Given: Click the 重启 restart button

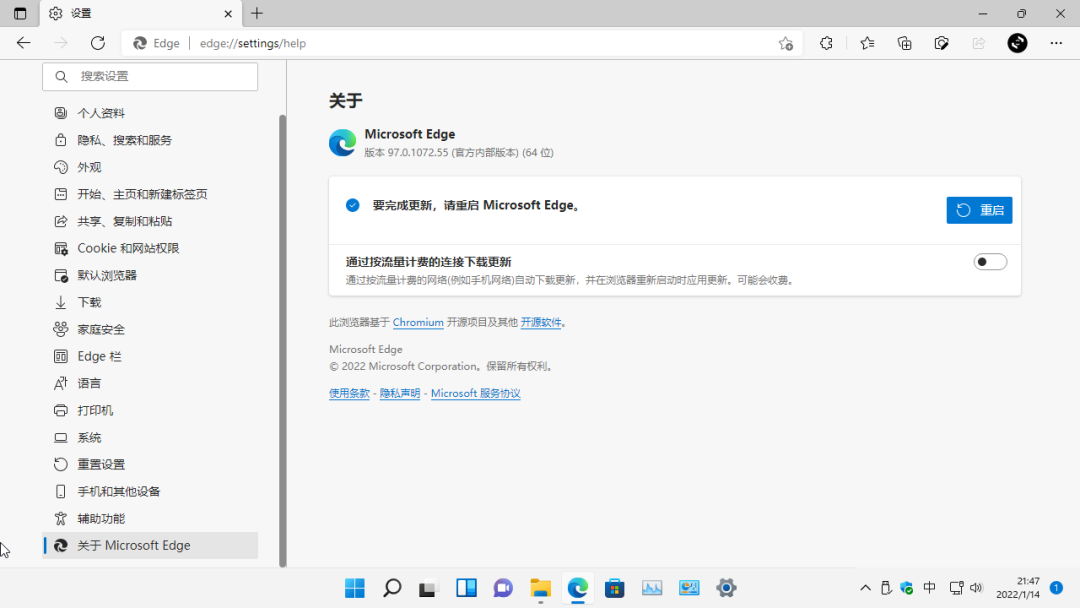Looking at the screenshot, I should pos(979,210).
